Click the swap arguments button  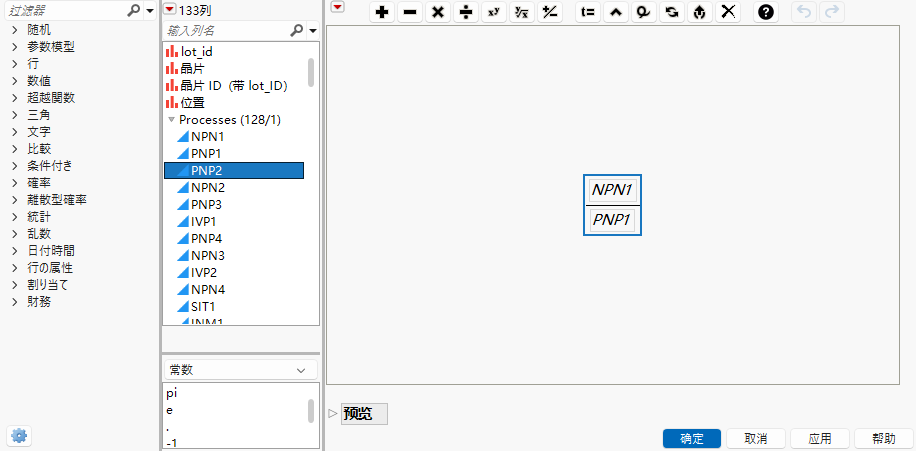(x=672, y=12)
